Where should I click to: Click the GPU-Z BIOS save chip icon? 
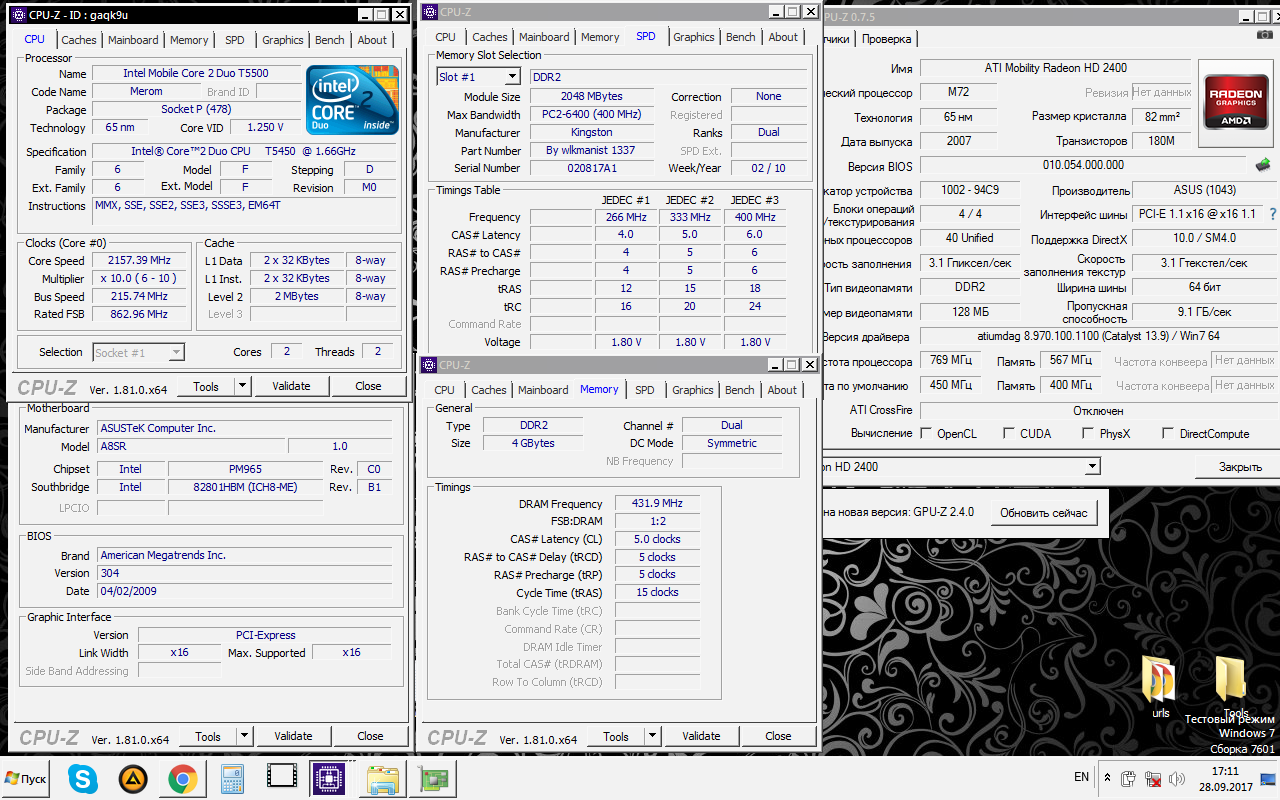pyautogui.click(x=1264, y=165)
